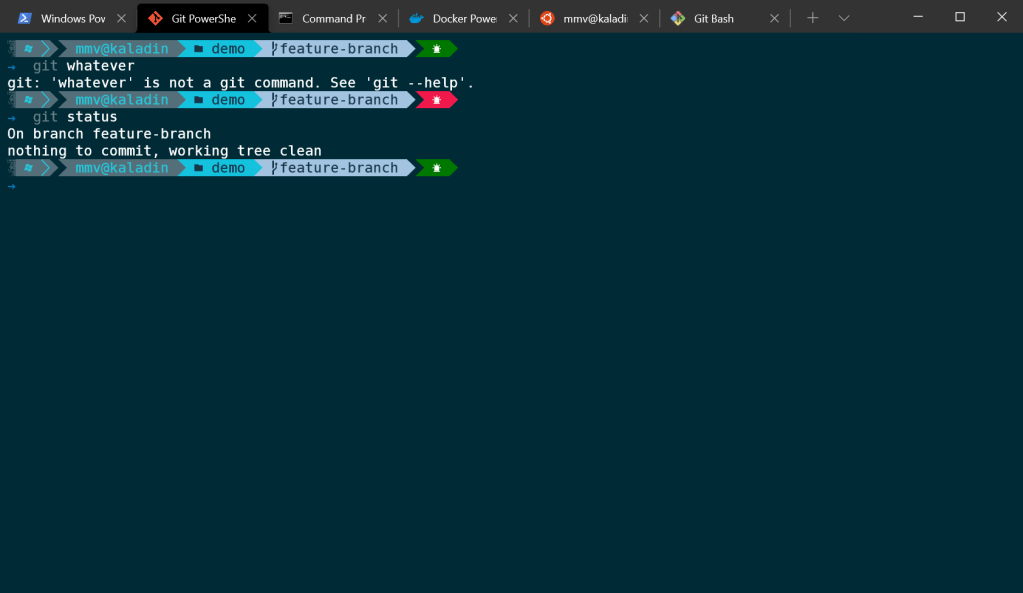
Task: Expand the new tab profile dropdown
Action: point(844,18)
